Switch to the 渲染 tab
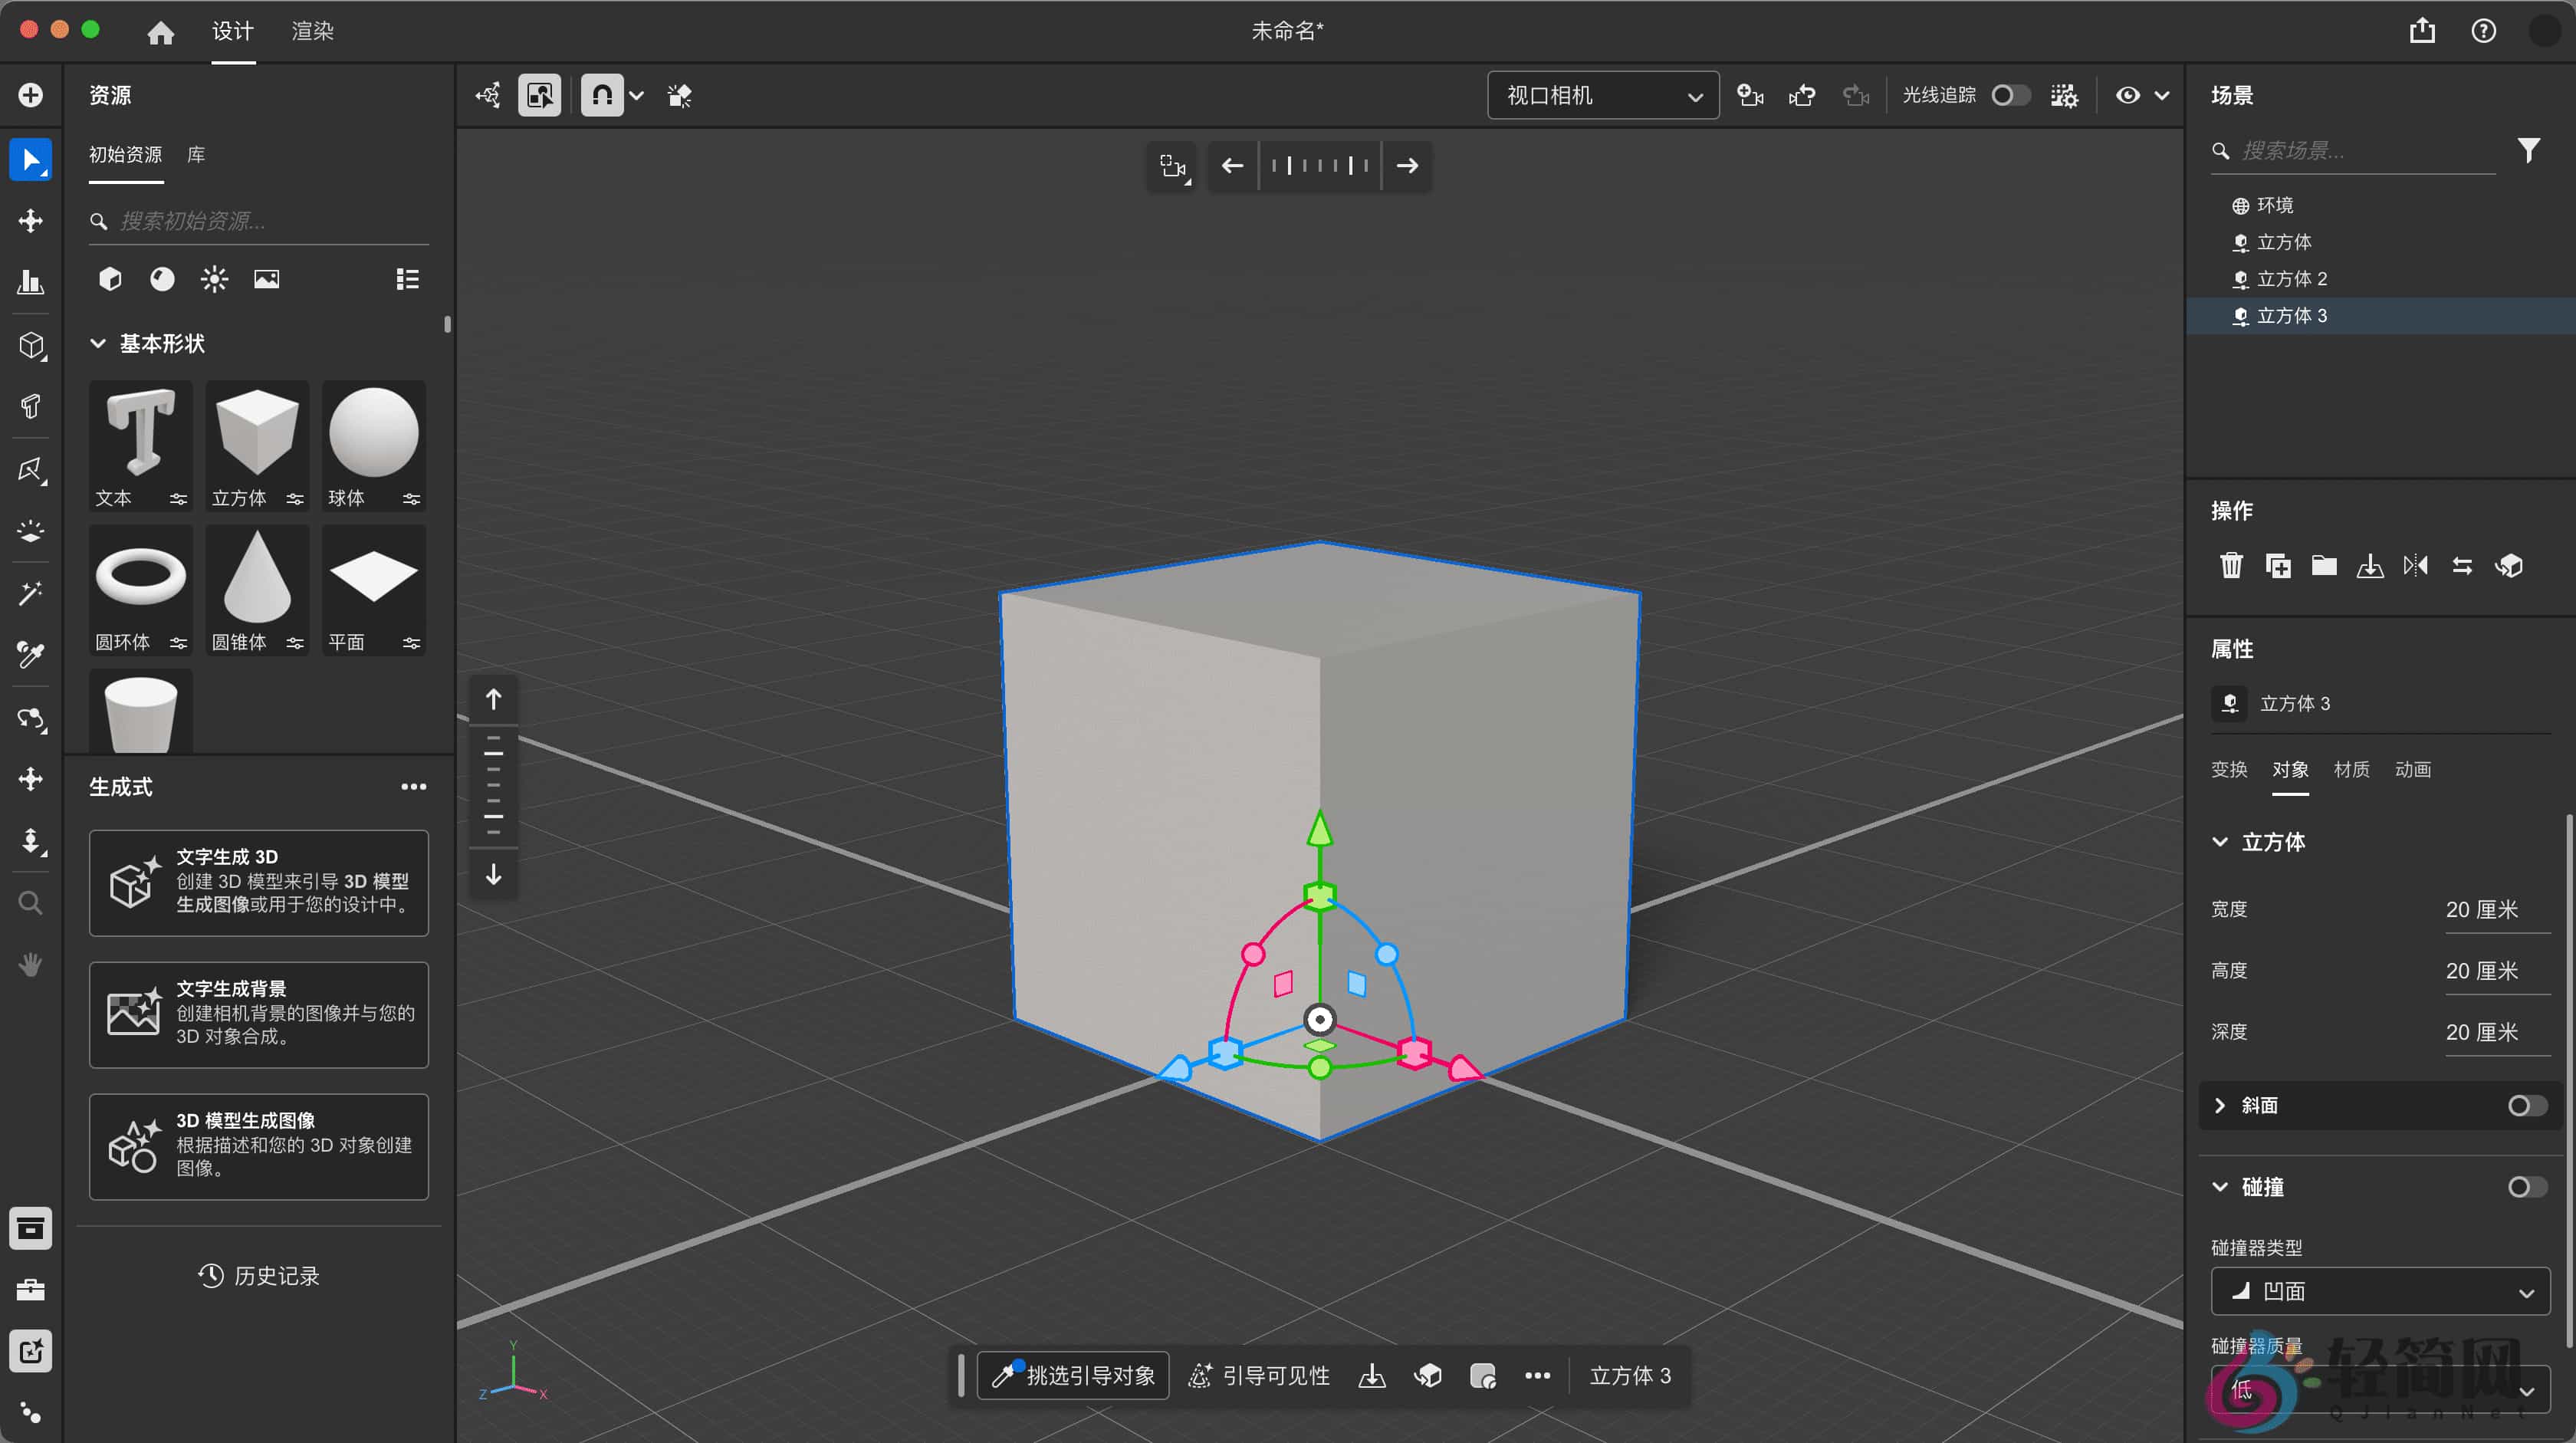Image resolution: width=2576 pixels, height=1443 pixels. point(311,31)
